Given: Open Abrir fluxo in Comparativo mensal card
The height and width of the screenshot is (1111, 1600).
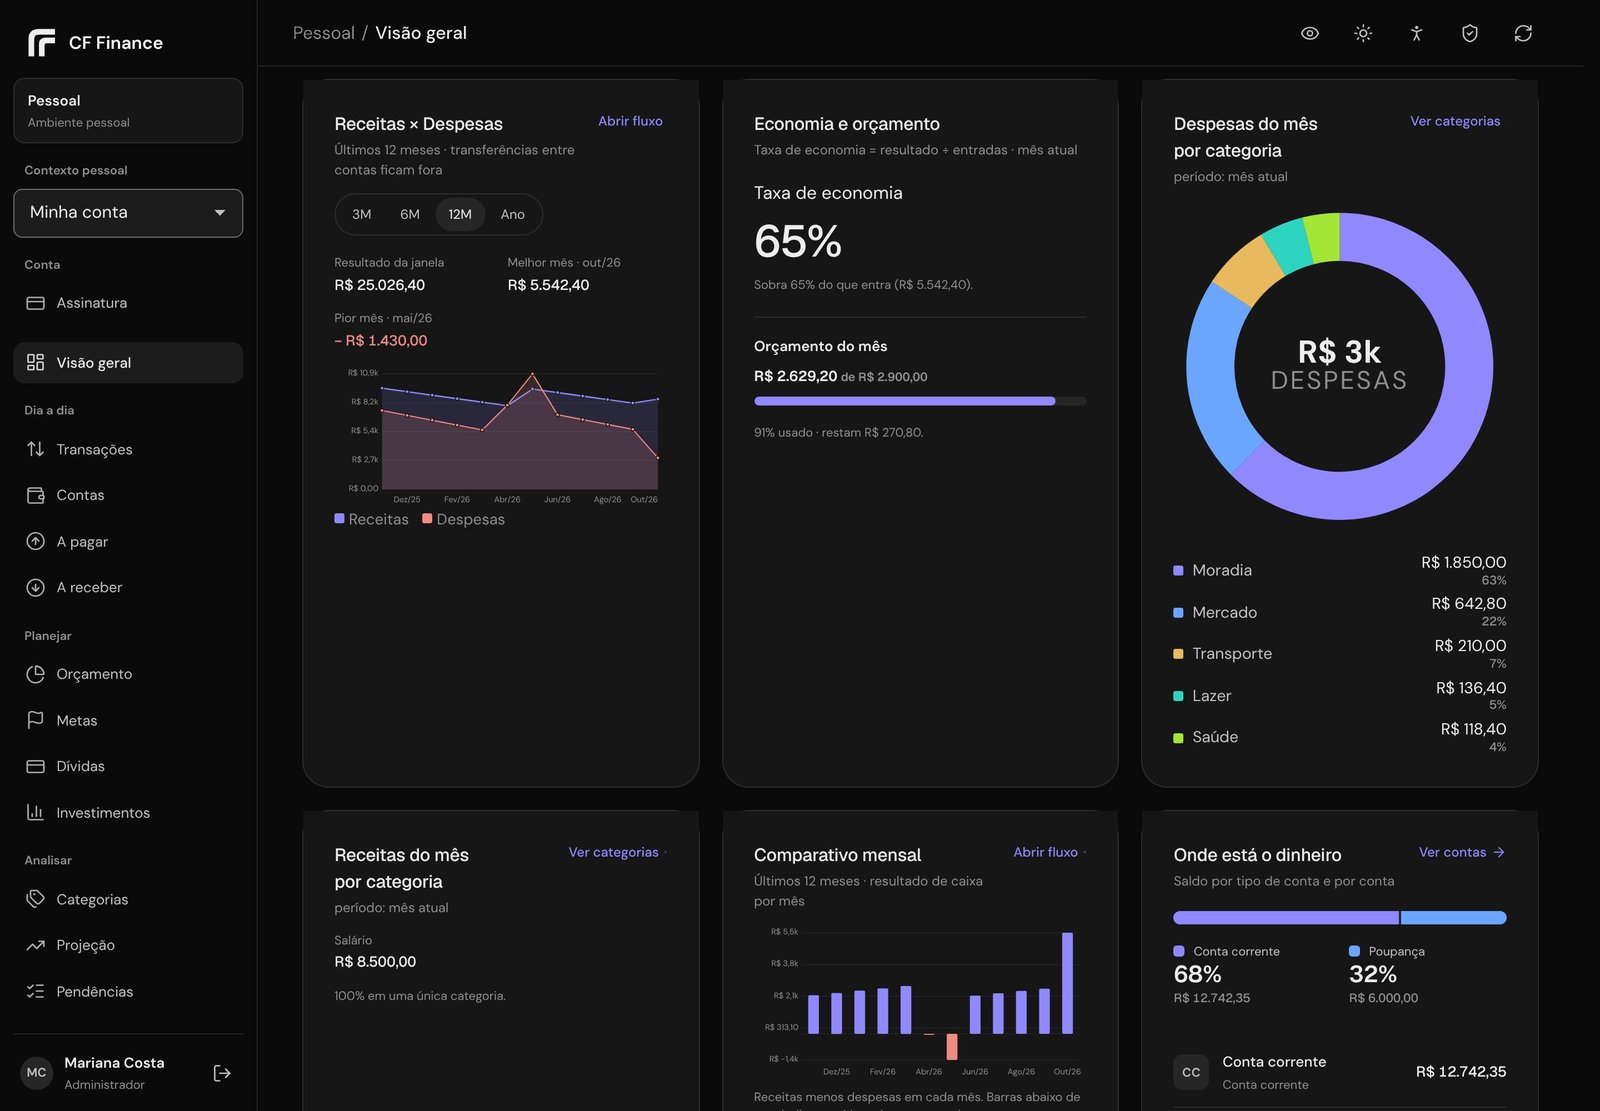Looking at the screenshot, I should tap(1046, 852).
